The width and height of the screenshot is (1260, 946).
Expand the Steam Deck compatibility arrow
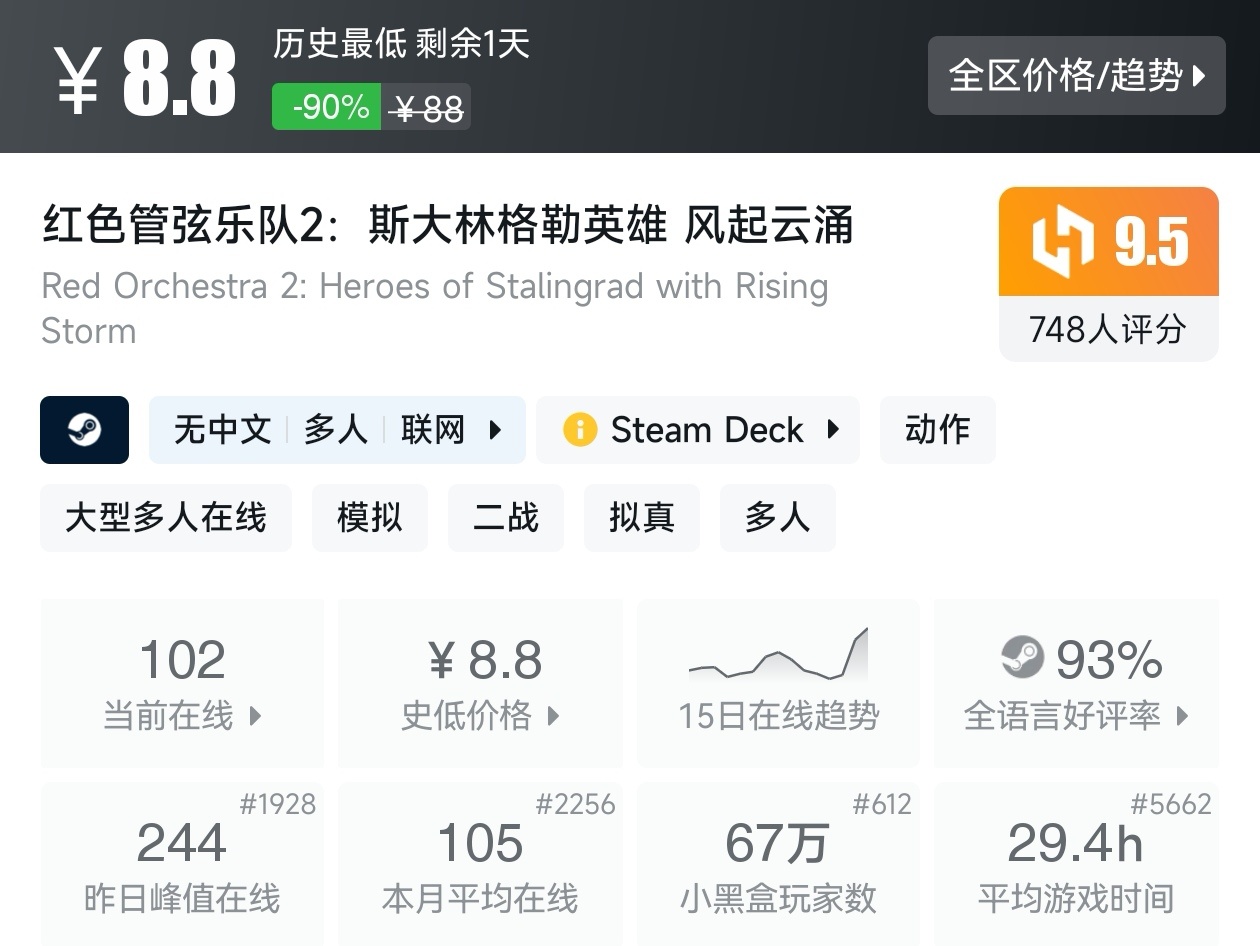pos(833,430)
